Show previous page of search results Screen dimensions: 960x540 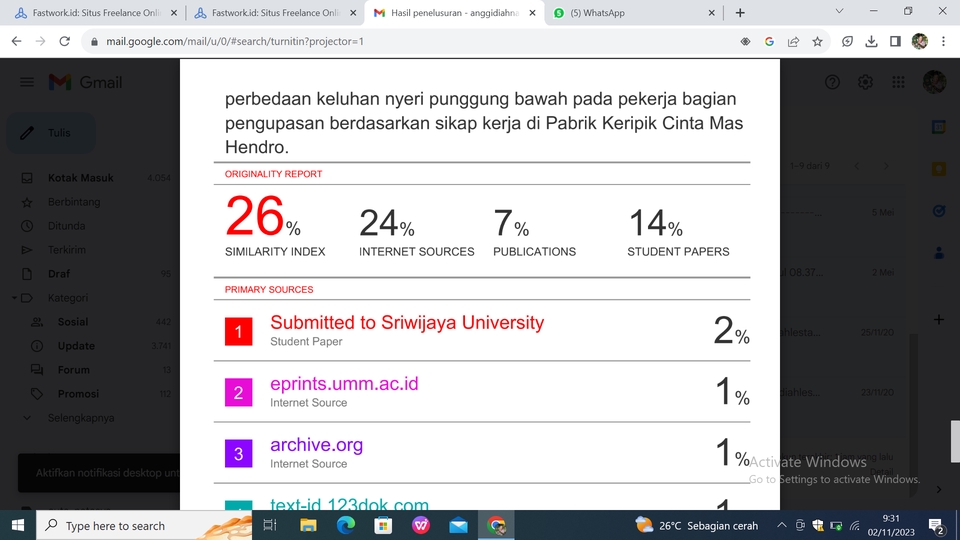(x=857, y=166)
